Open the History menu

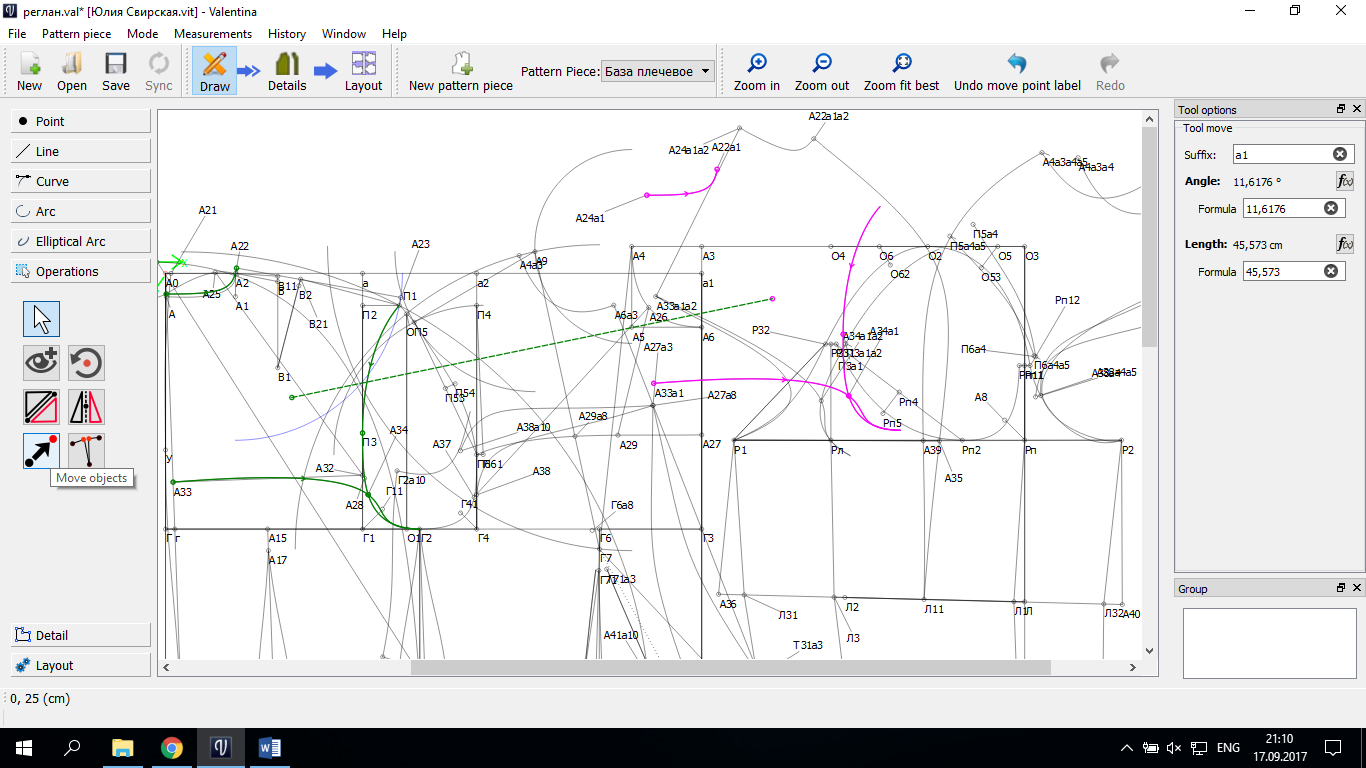(287, 33)
